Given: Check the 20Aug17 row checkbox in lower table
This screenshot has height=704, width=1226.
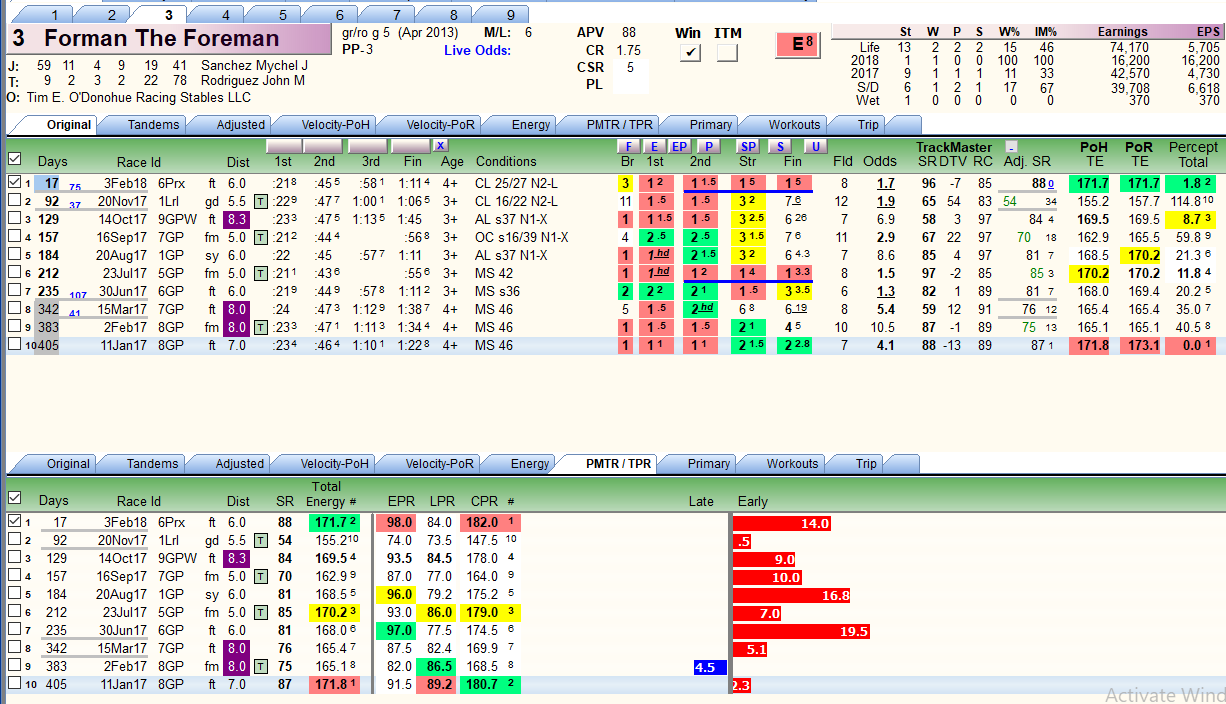Looking at the screenshot, I should point(14,595).
